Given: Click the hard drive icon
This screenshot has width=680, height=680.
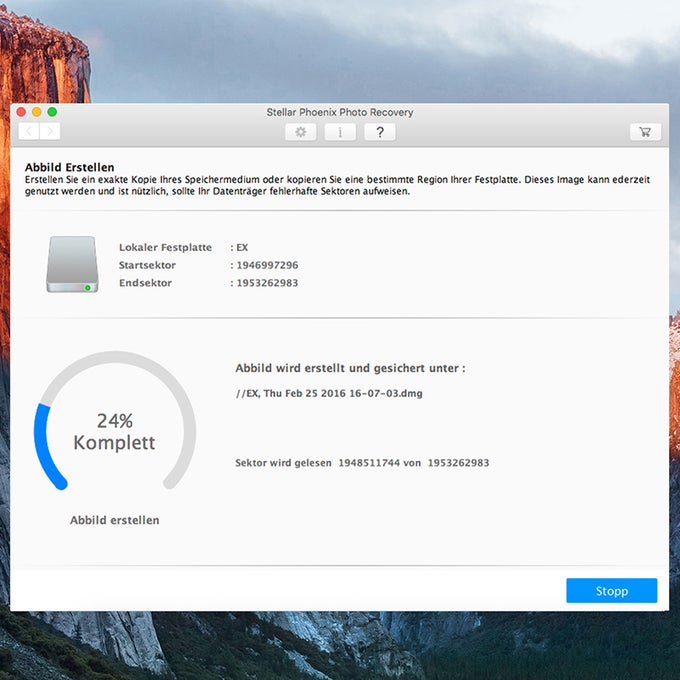Looking at the screenshot, I should coord(72,264).
